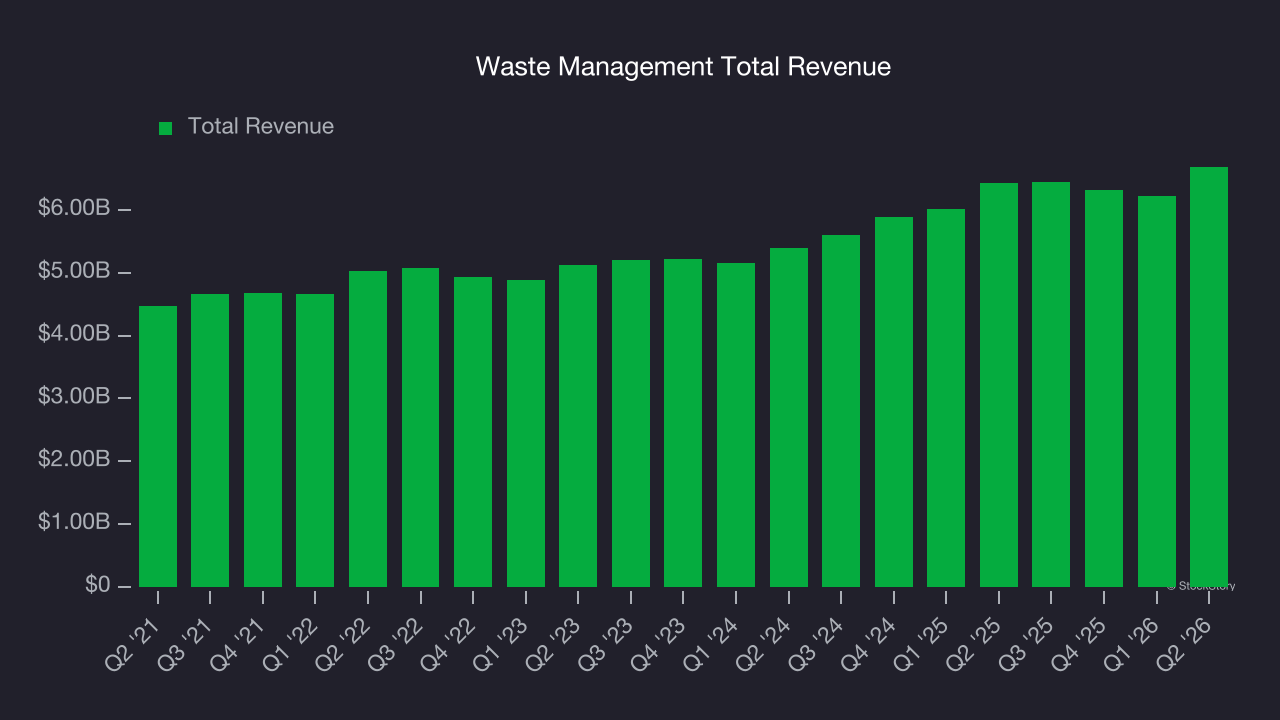This screenshot has width=1280, height=720.
Task: Select the Q1 '25 revenue bar
Action: click(946, 398)
